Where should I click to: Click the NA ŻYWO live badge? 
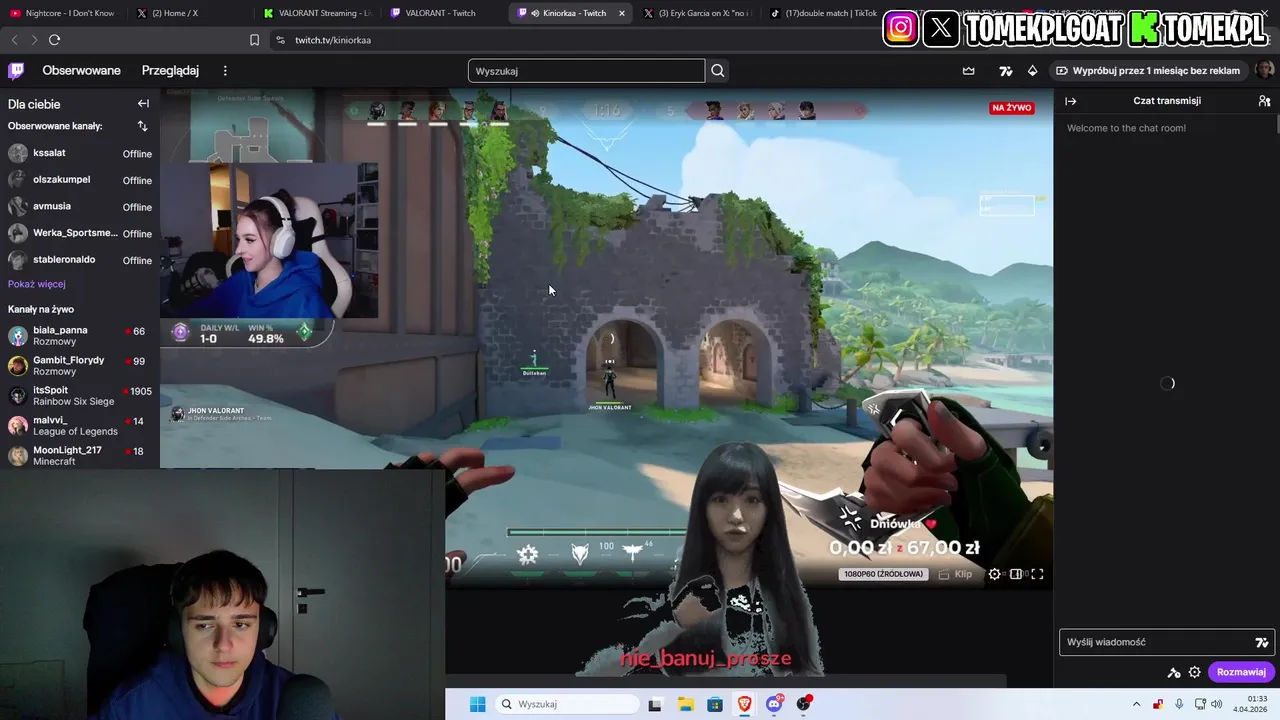1012,108
